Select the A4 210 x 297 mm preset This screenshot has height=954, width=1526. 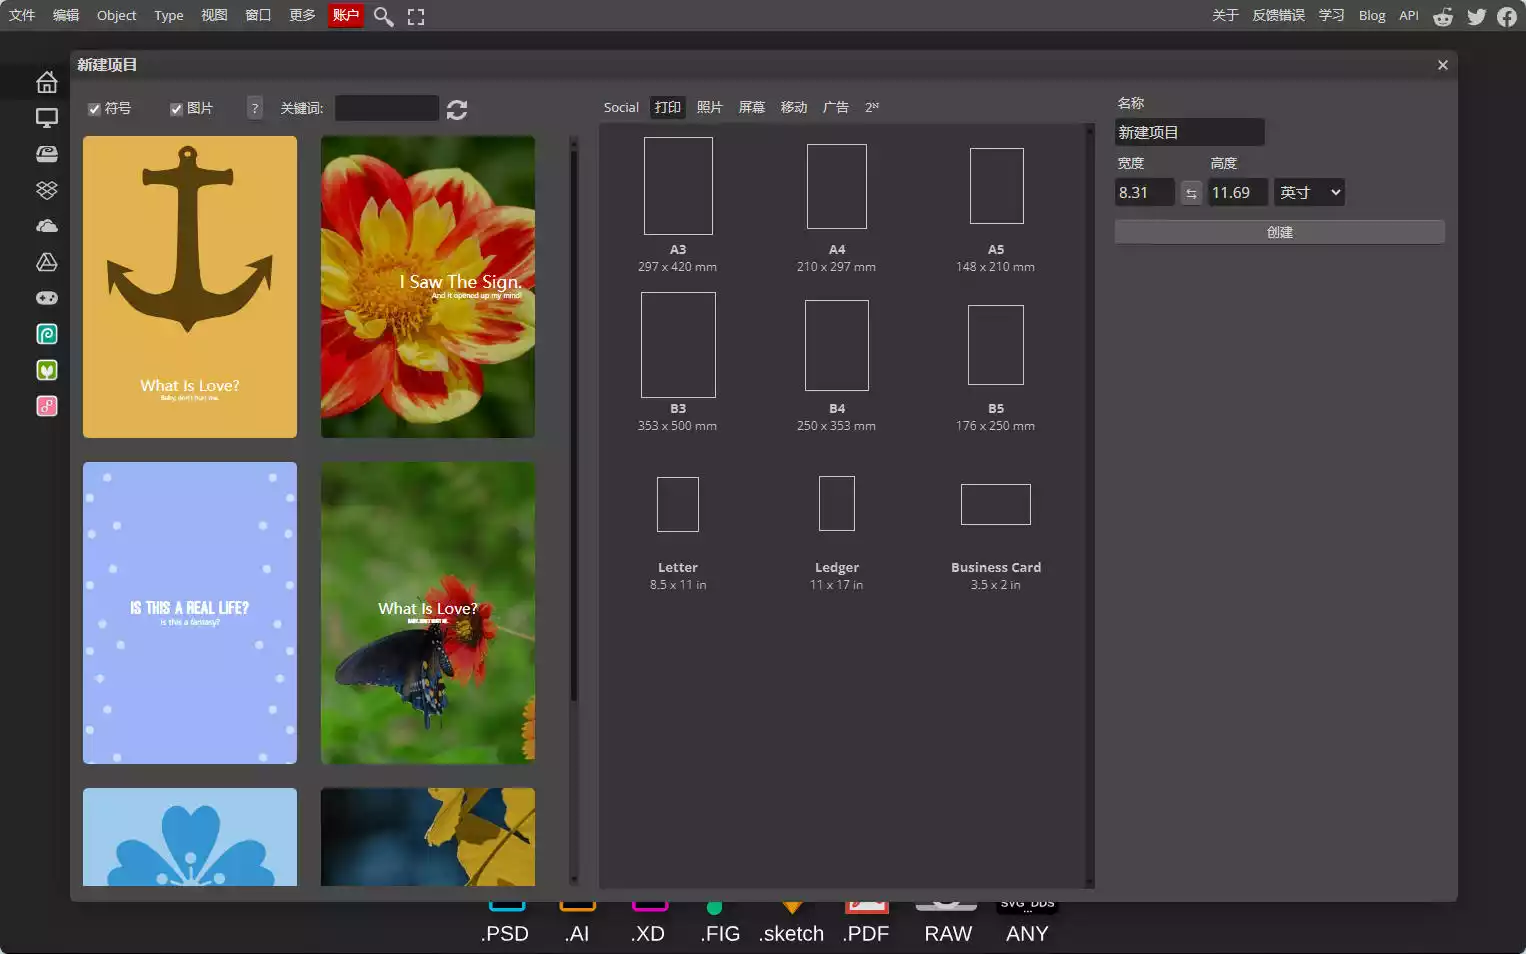click(837, 206)
